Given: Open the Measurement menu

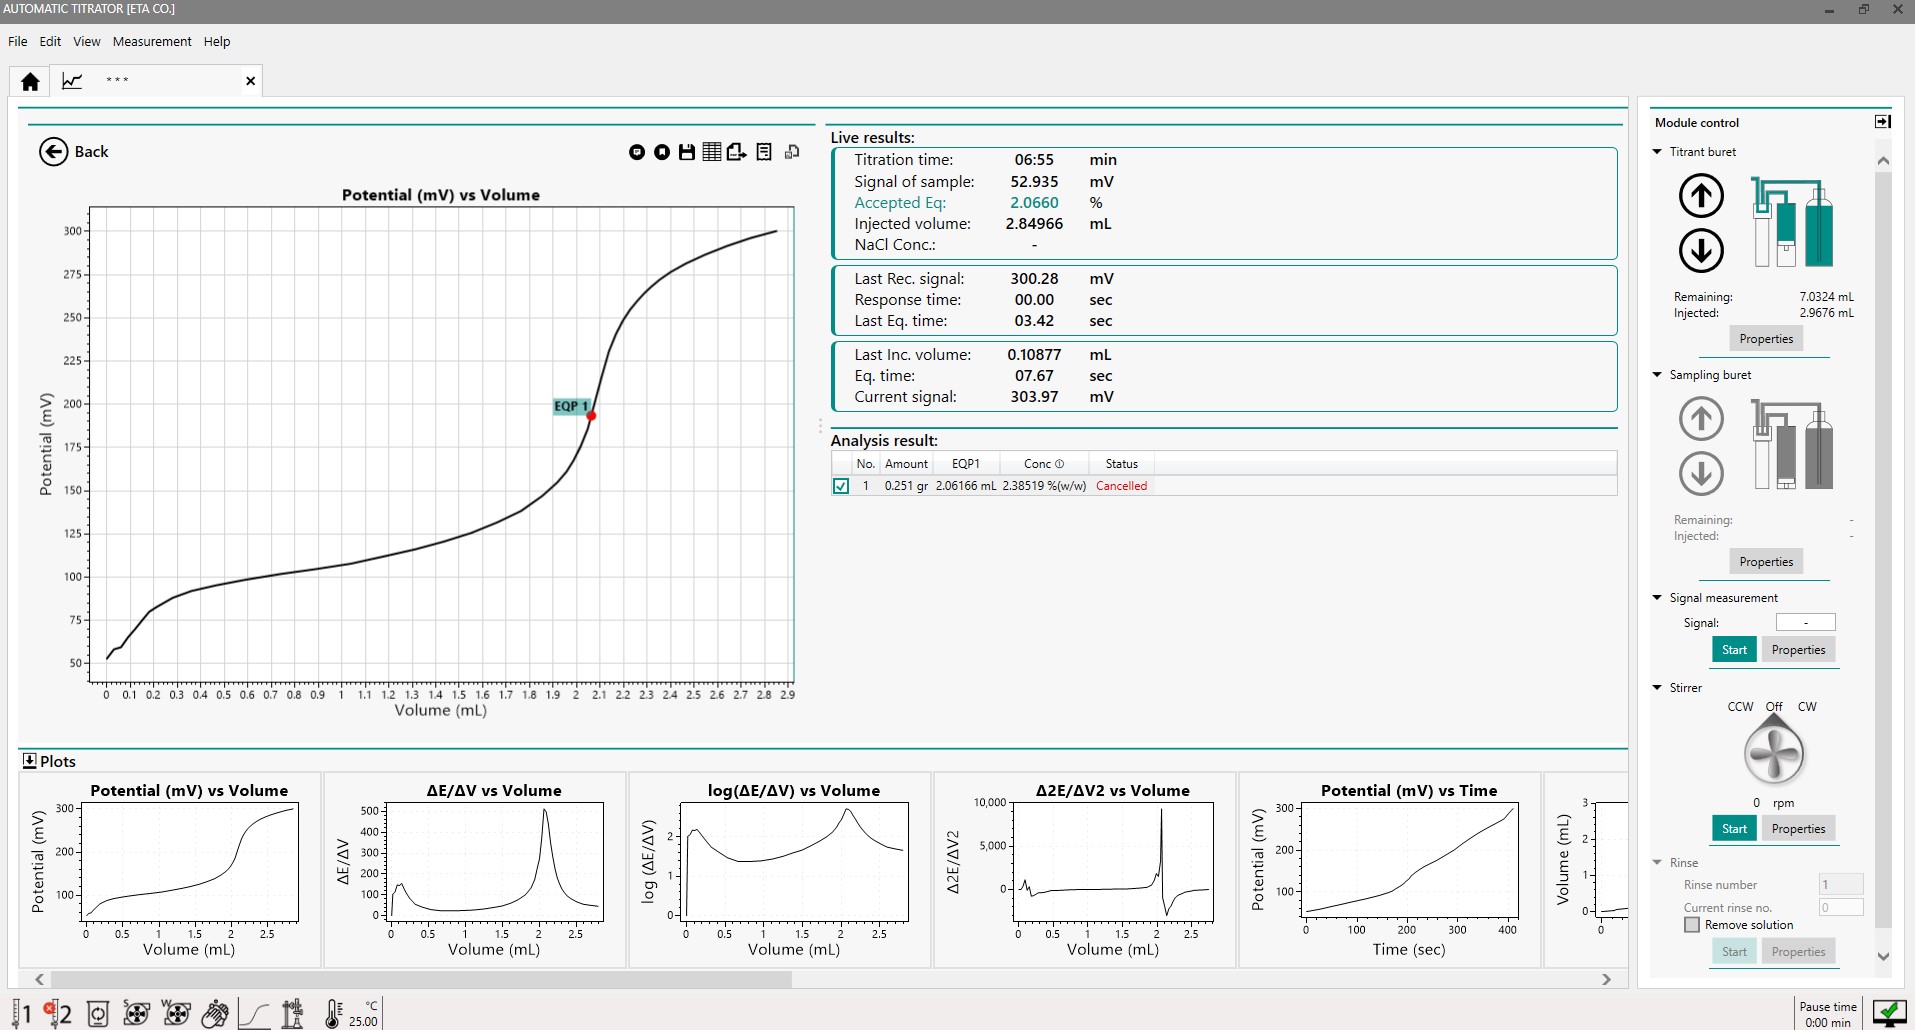Looking at the screenshot, I should [x=152, y=42].
